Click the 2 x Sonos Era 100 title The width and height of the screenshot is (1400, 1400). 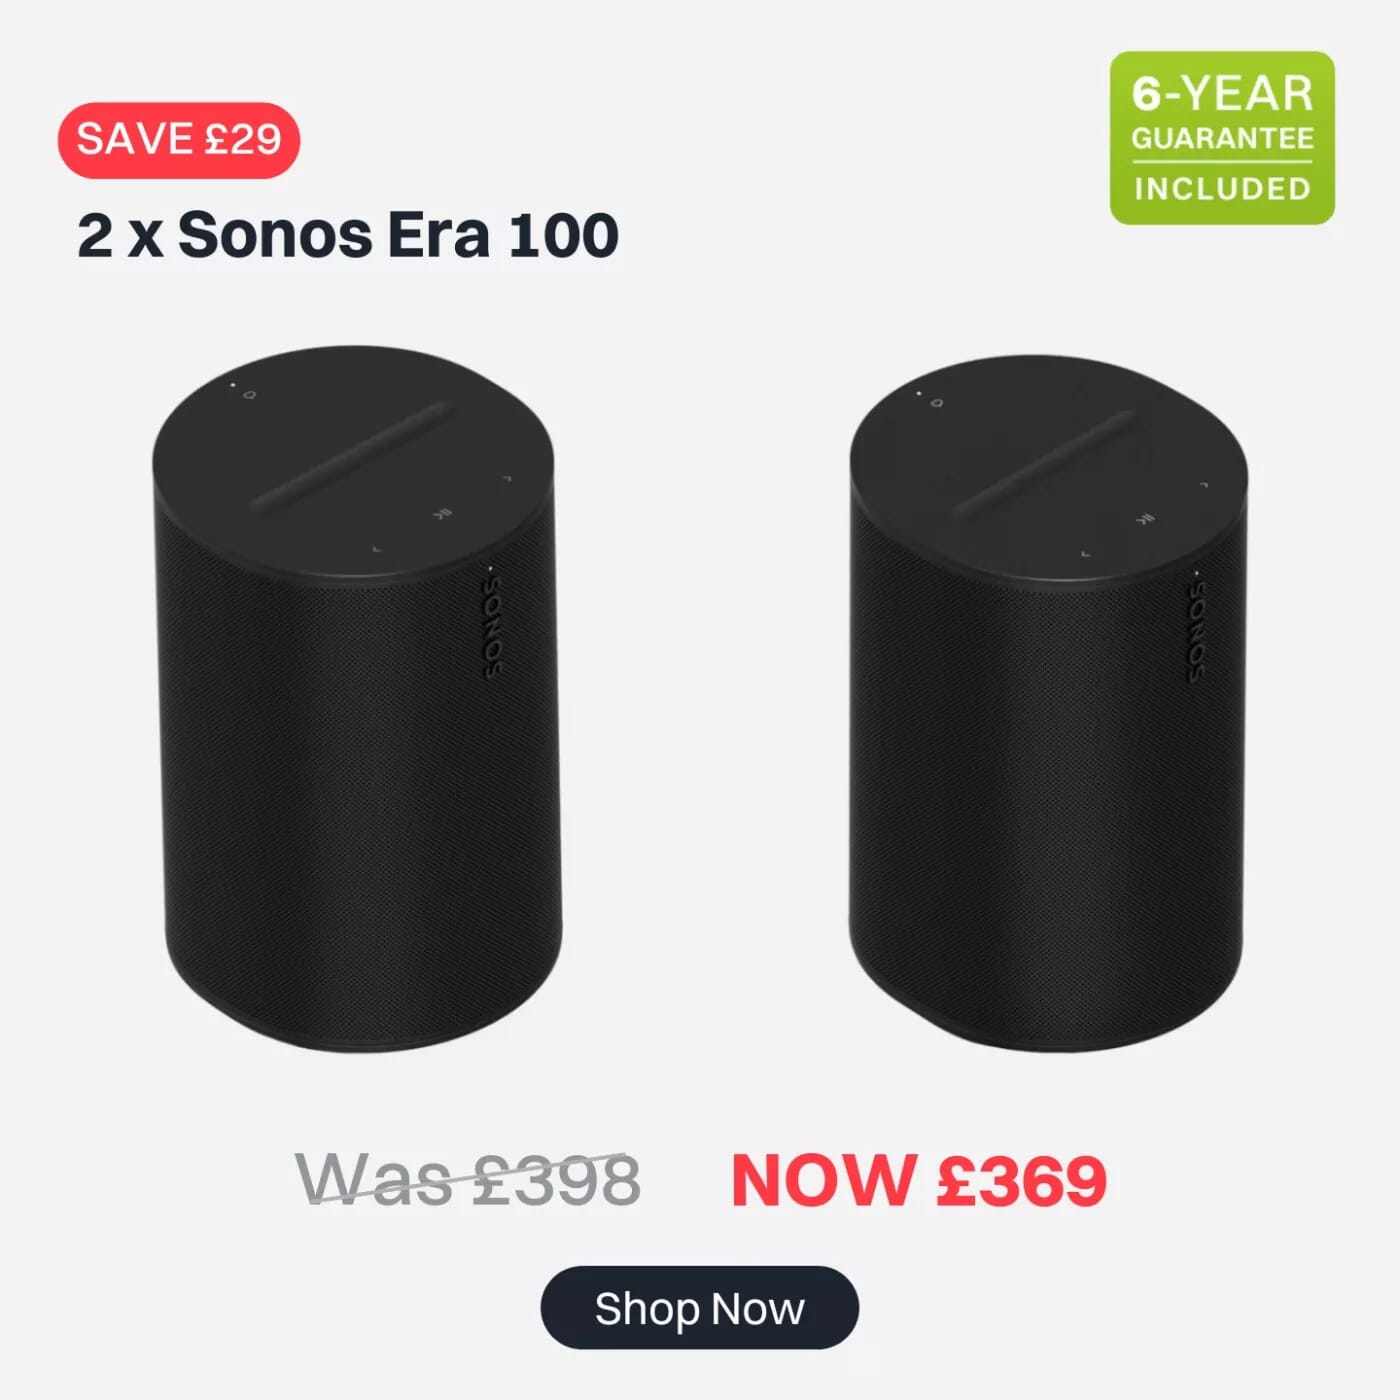click(x=348, y=235)
